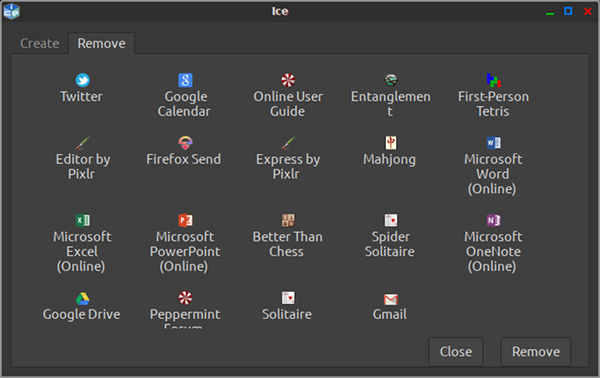Open the Remove tab
The image size is (600, 378).
click(101, 43)
